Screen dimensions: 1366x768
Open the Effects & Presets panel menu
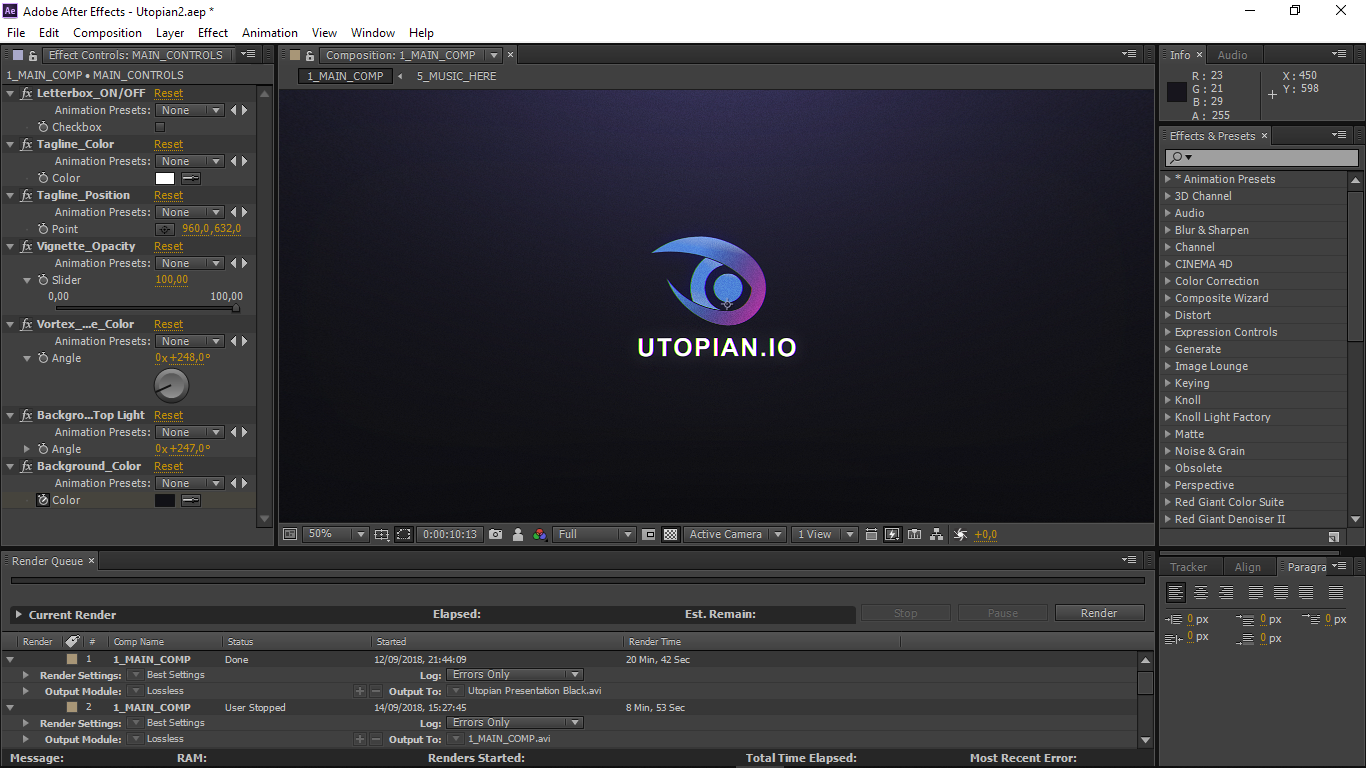pos(1339,136)
